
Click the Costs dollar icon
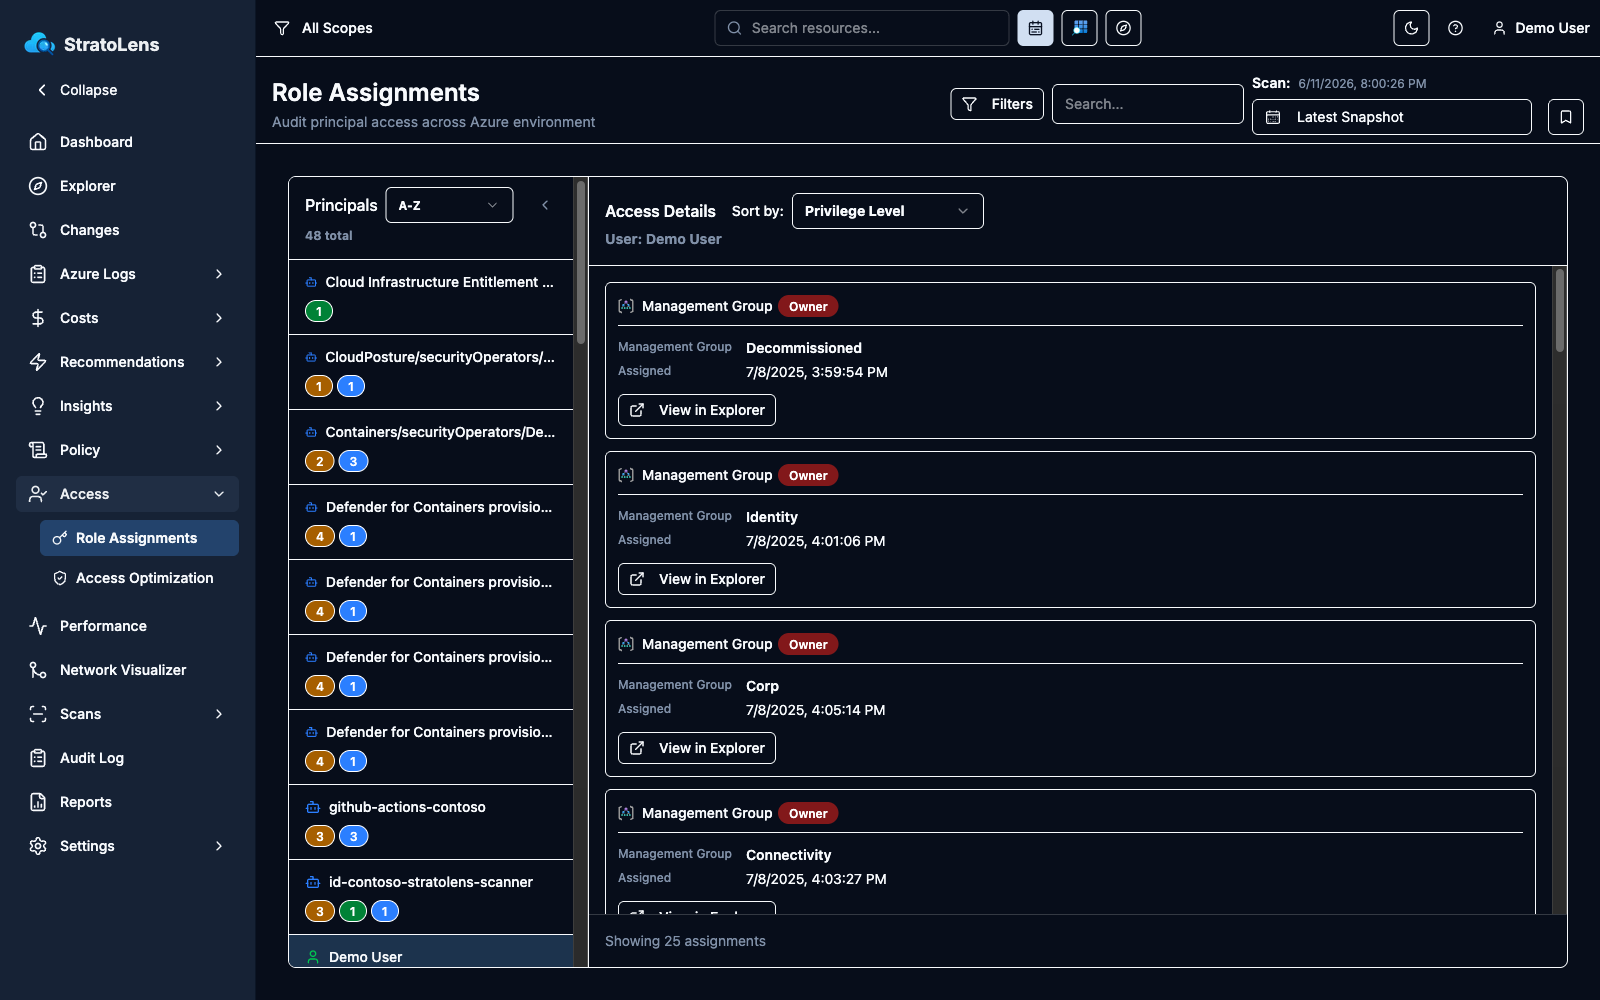coord(38,318)
